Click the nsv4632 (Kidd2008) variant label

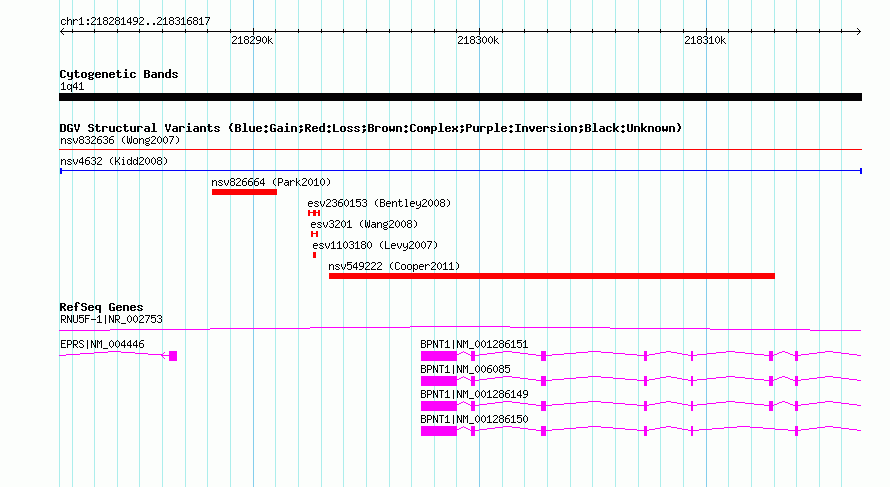[x=114, y=161]
